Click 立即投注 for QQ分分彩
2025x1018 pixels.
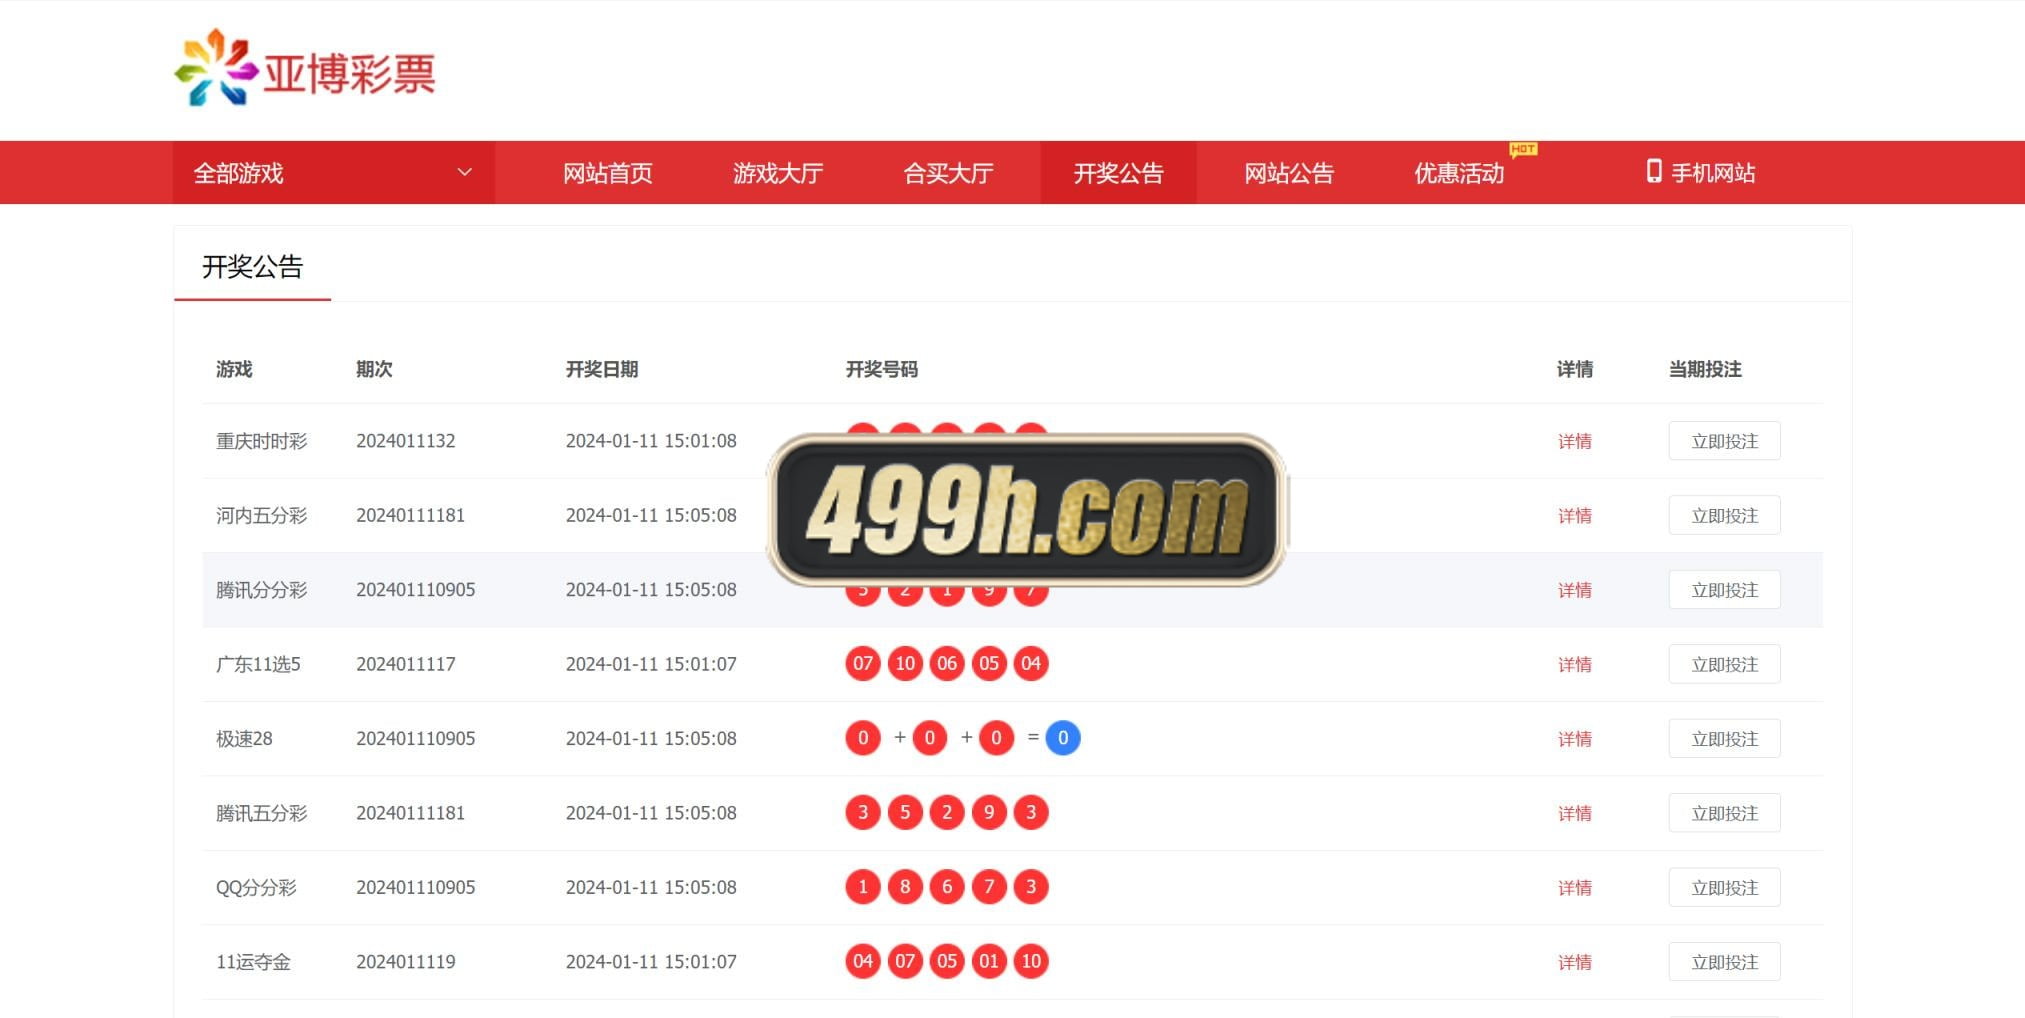pyautogui.click(x=1724, y=888)
